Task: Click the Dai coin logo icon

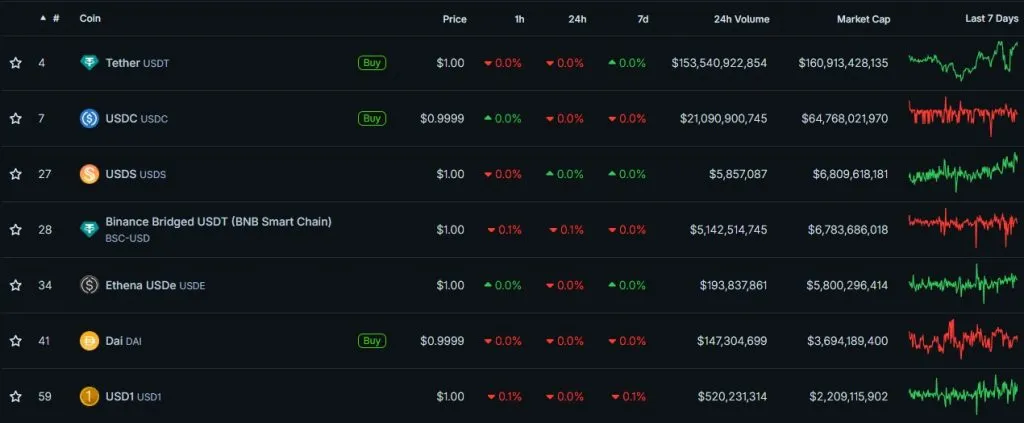Action: pyautogui.click(x=89, y=341)
